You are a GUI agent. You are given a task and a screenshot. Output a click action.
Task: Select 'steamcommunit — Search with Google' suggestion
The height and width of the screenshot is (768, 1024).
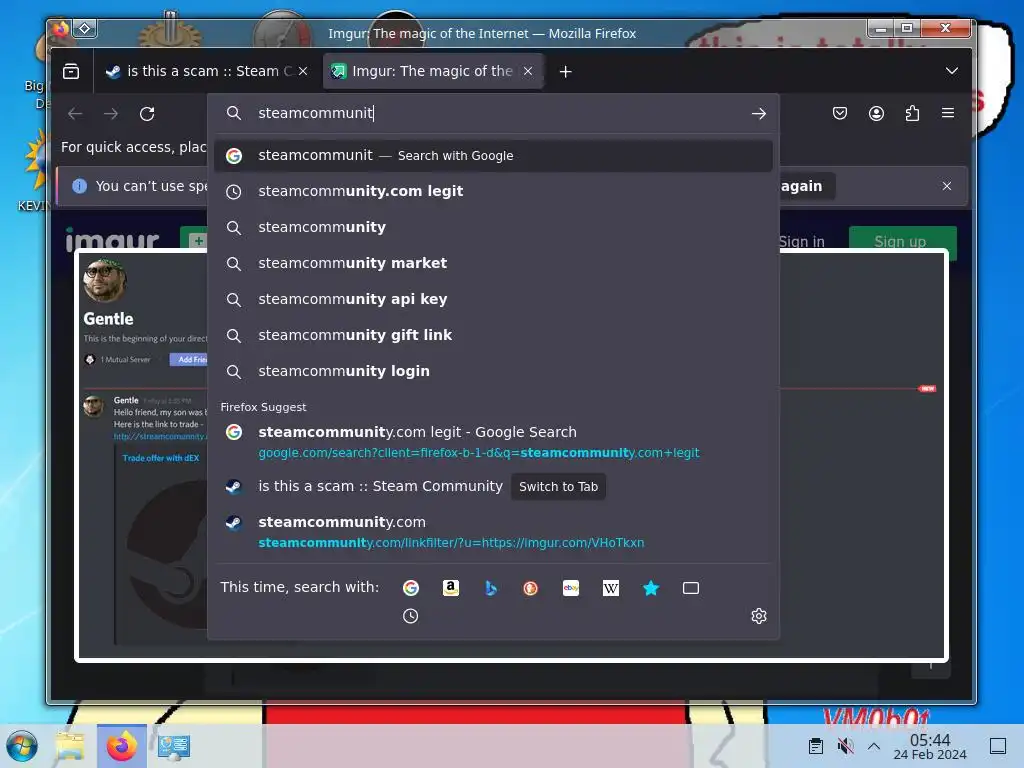point(493,155)
